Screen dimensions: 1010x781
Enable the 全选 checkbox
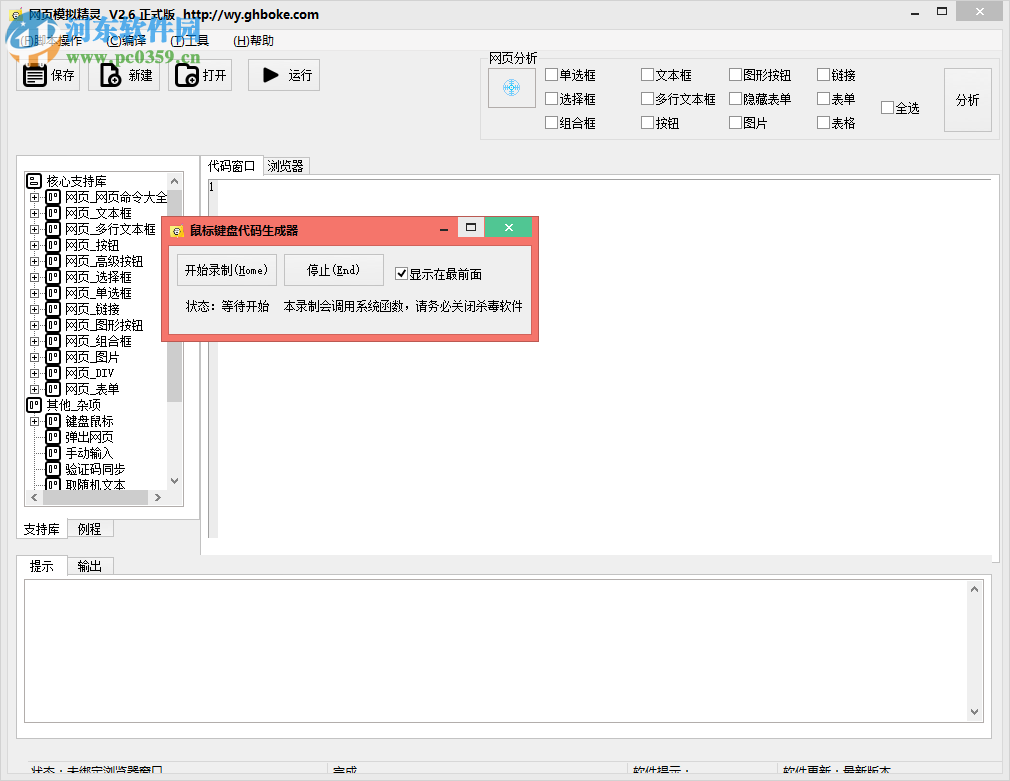point(887,107)
